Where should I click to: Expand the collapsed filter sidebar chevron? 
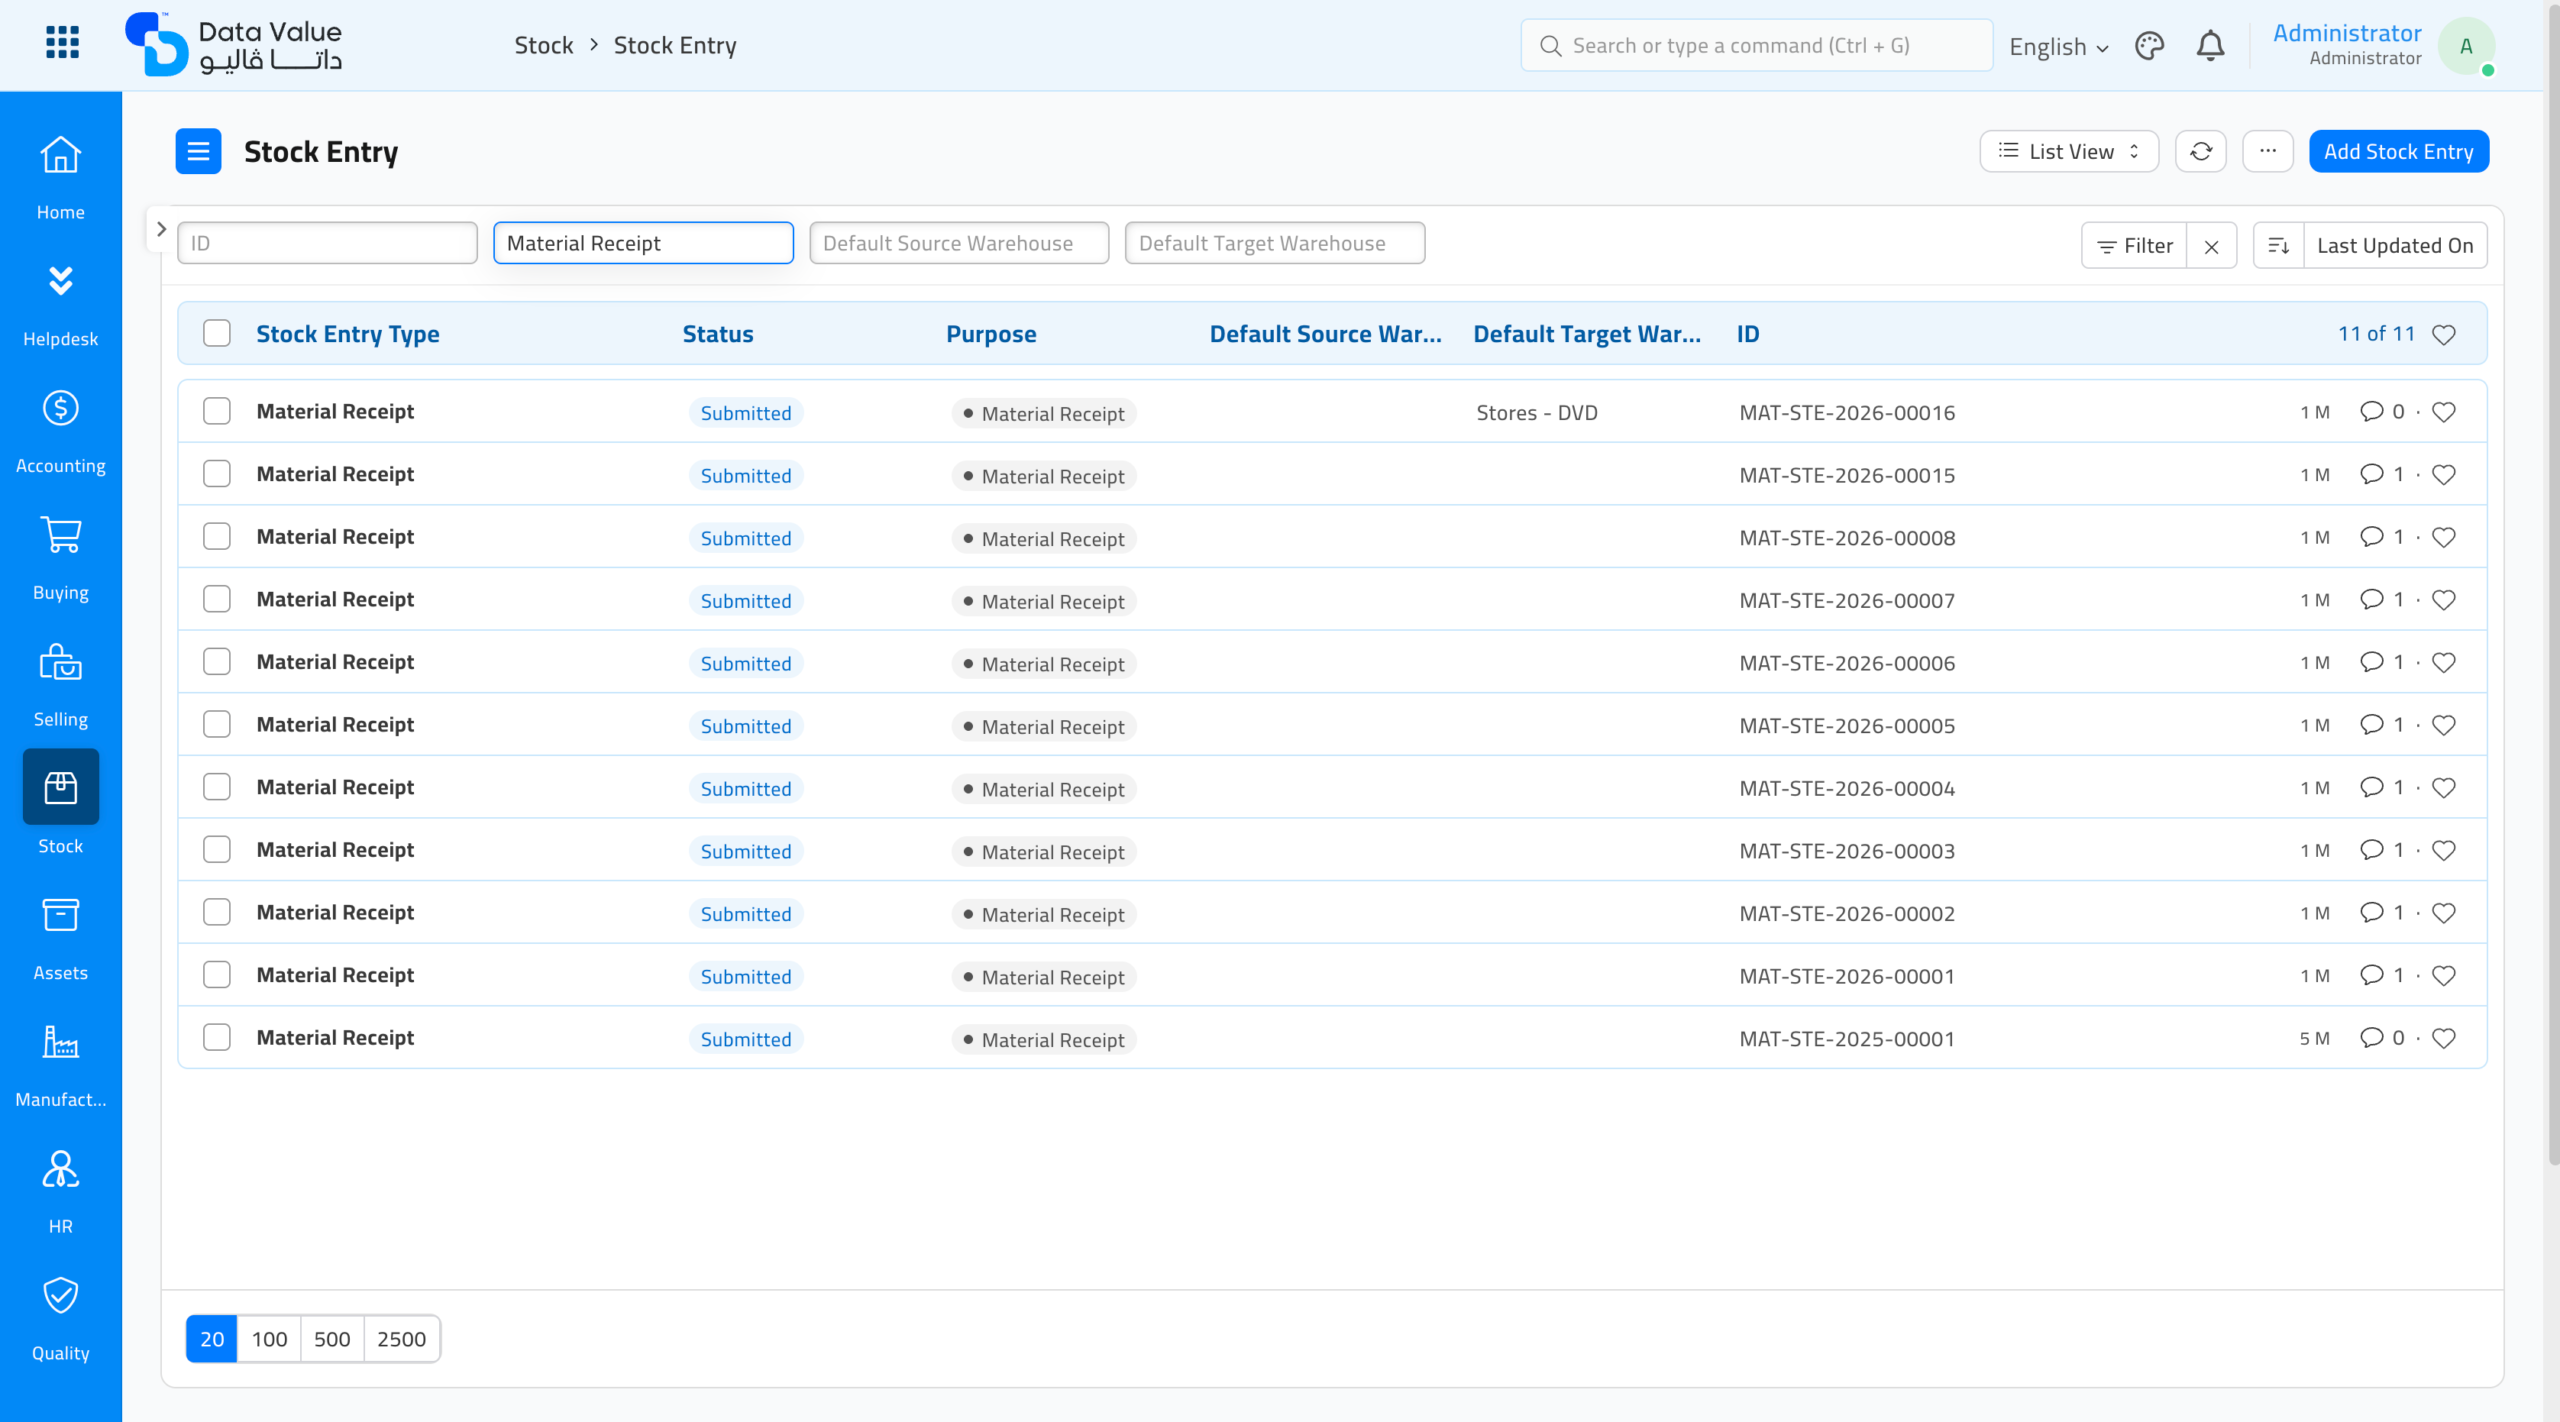161,229
